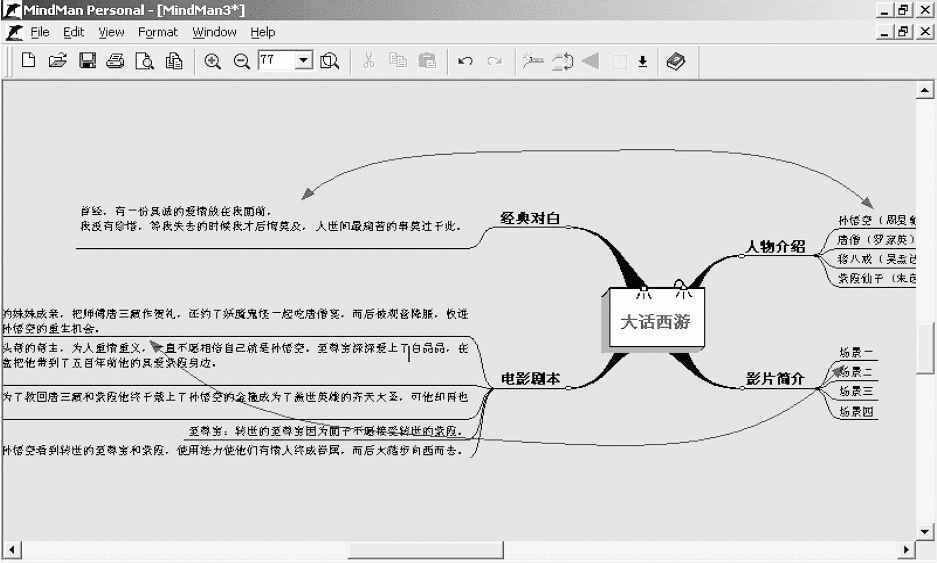This screenshot has height=563, width=937.
Task: Open the Format menu
Action: coord(158,32)
